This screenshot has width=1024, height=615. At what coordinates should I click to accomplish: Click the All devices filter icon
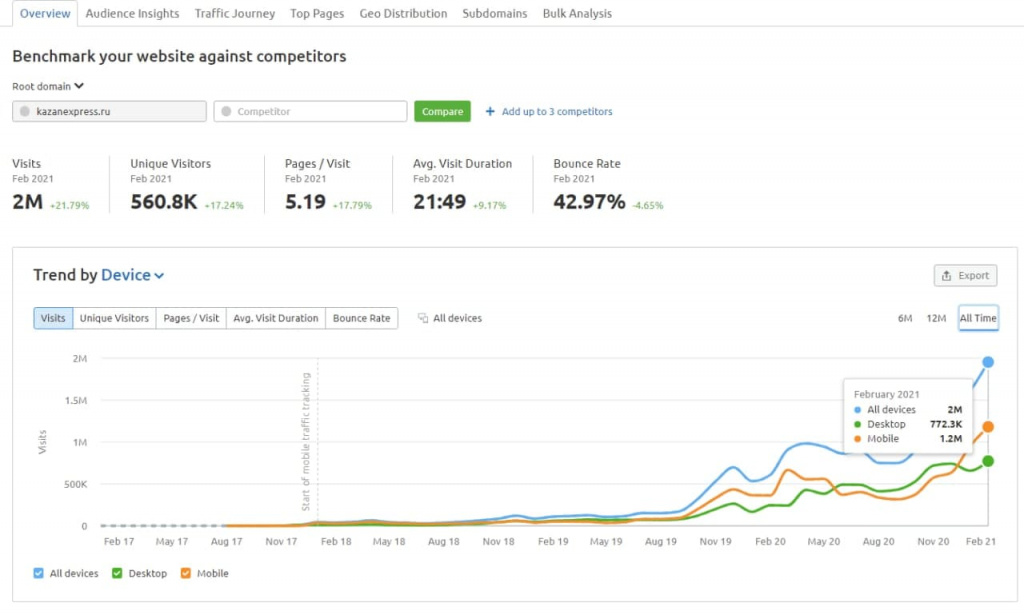(x=423, y=319)
